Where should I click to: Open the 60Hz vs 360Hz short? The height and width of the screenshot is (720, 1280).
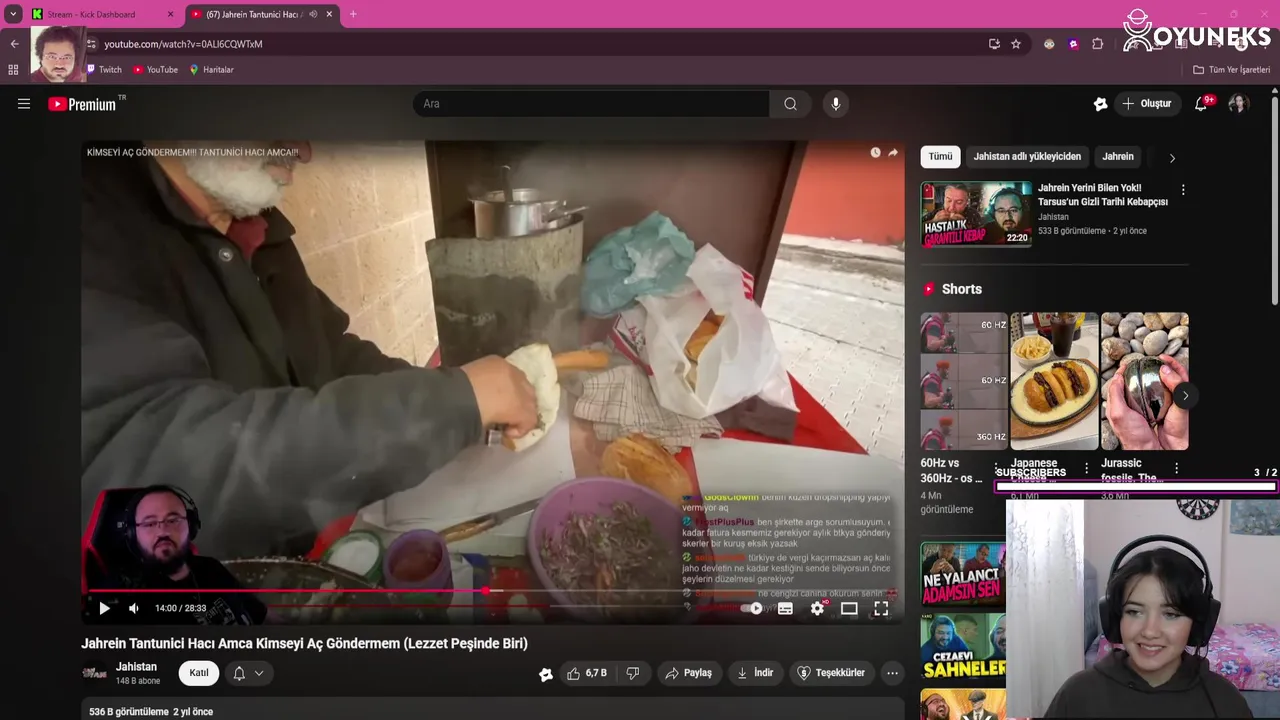pyautogui.click(x=964, y=381)
